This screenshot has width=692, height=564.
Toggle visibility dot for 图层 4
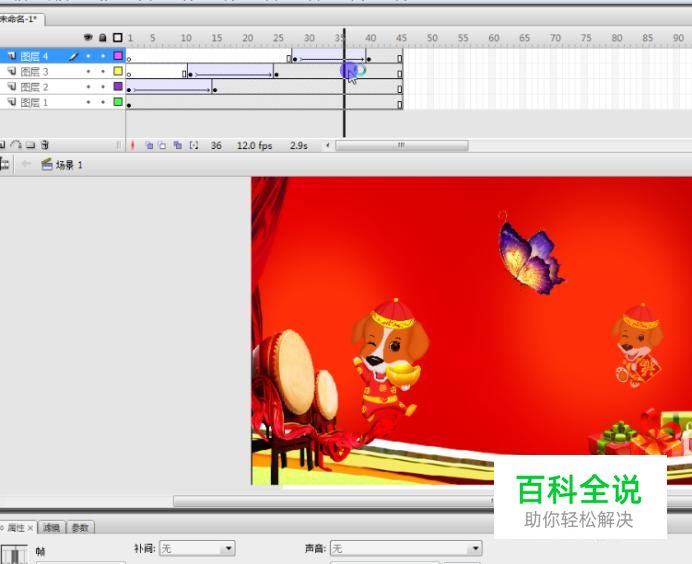[88, 56]
